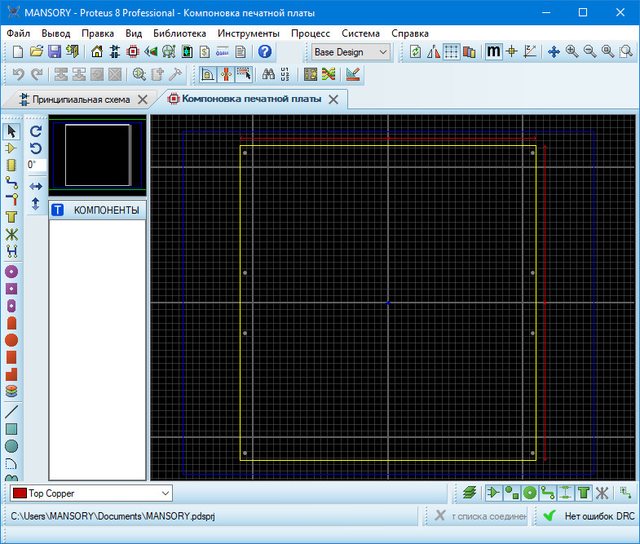Choose the Track Mode tool
Screen dimensions: 640x544
(12, 182)
